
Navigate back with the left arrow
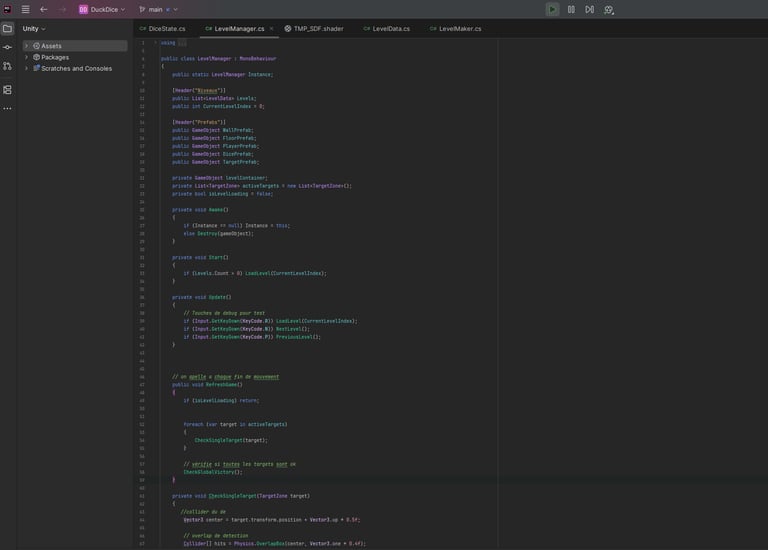pyautogui.click(x=43, y=9)
